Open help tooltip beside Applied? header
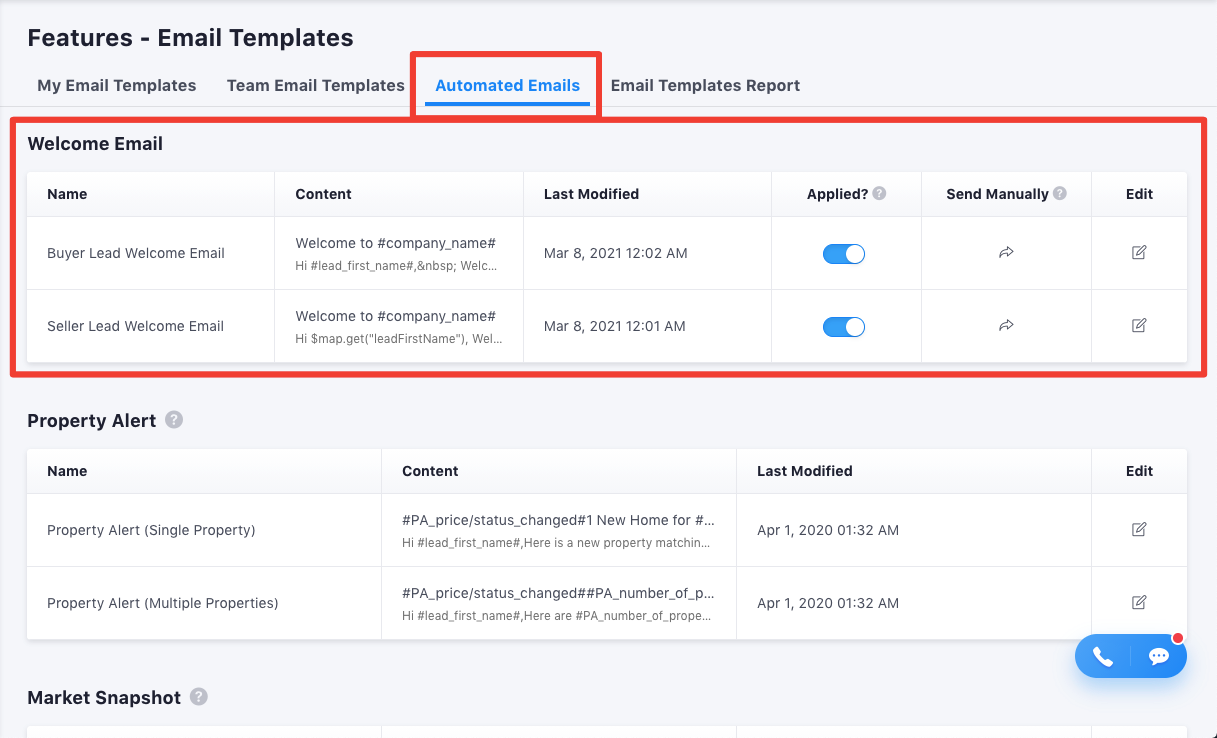This screenshot has height=738, width=1217. point(879,194)
